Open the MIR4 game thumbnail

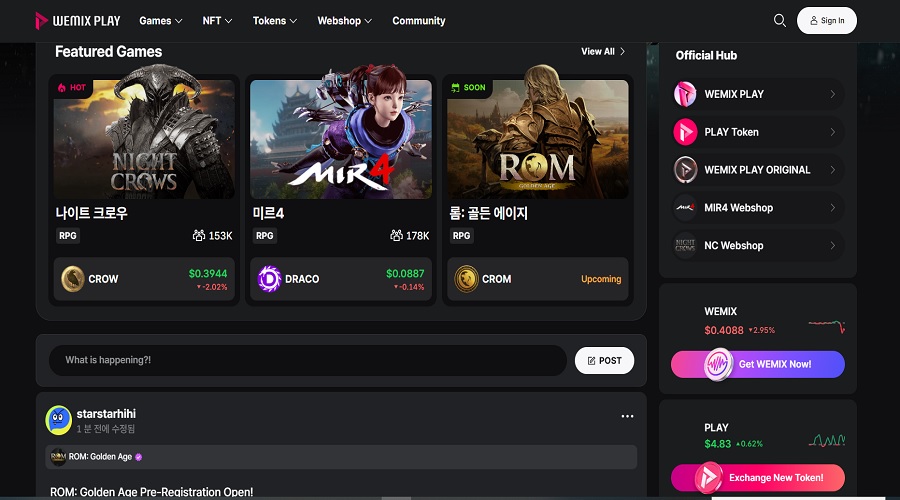(x=341, y=138)
